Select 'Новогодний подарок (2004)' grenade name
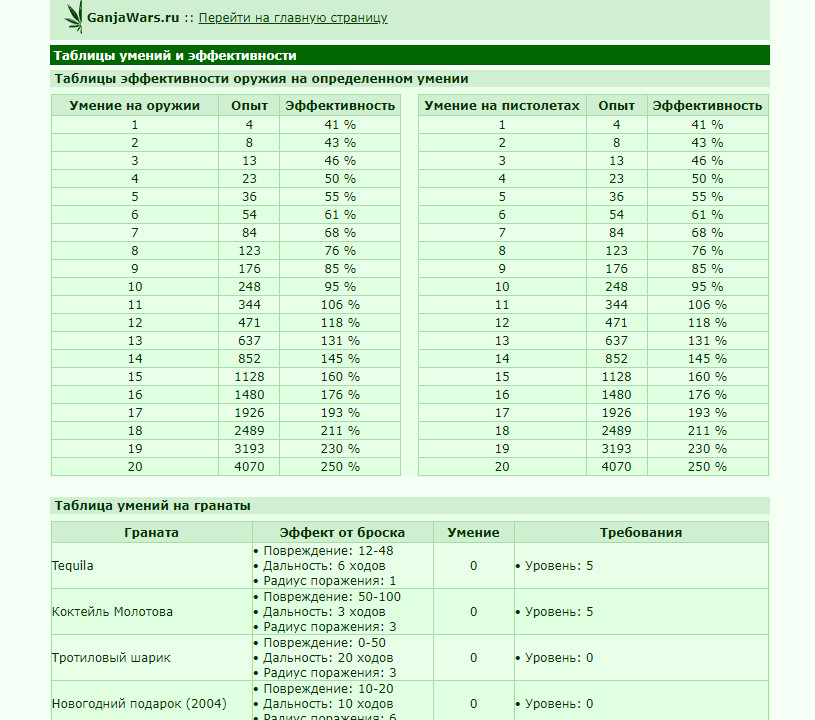Screen dimensions: 815x720 (139, 704)
